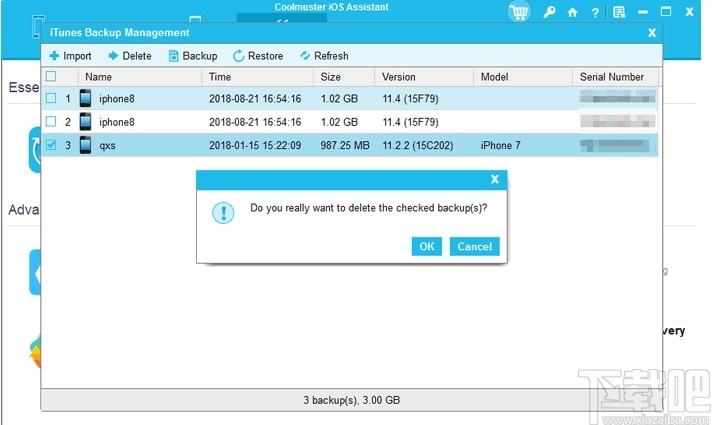Check the box for backup row 2

51,121
